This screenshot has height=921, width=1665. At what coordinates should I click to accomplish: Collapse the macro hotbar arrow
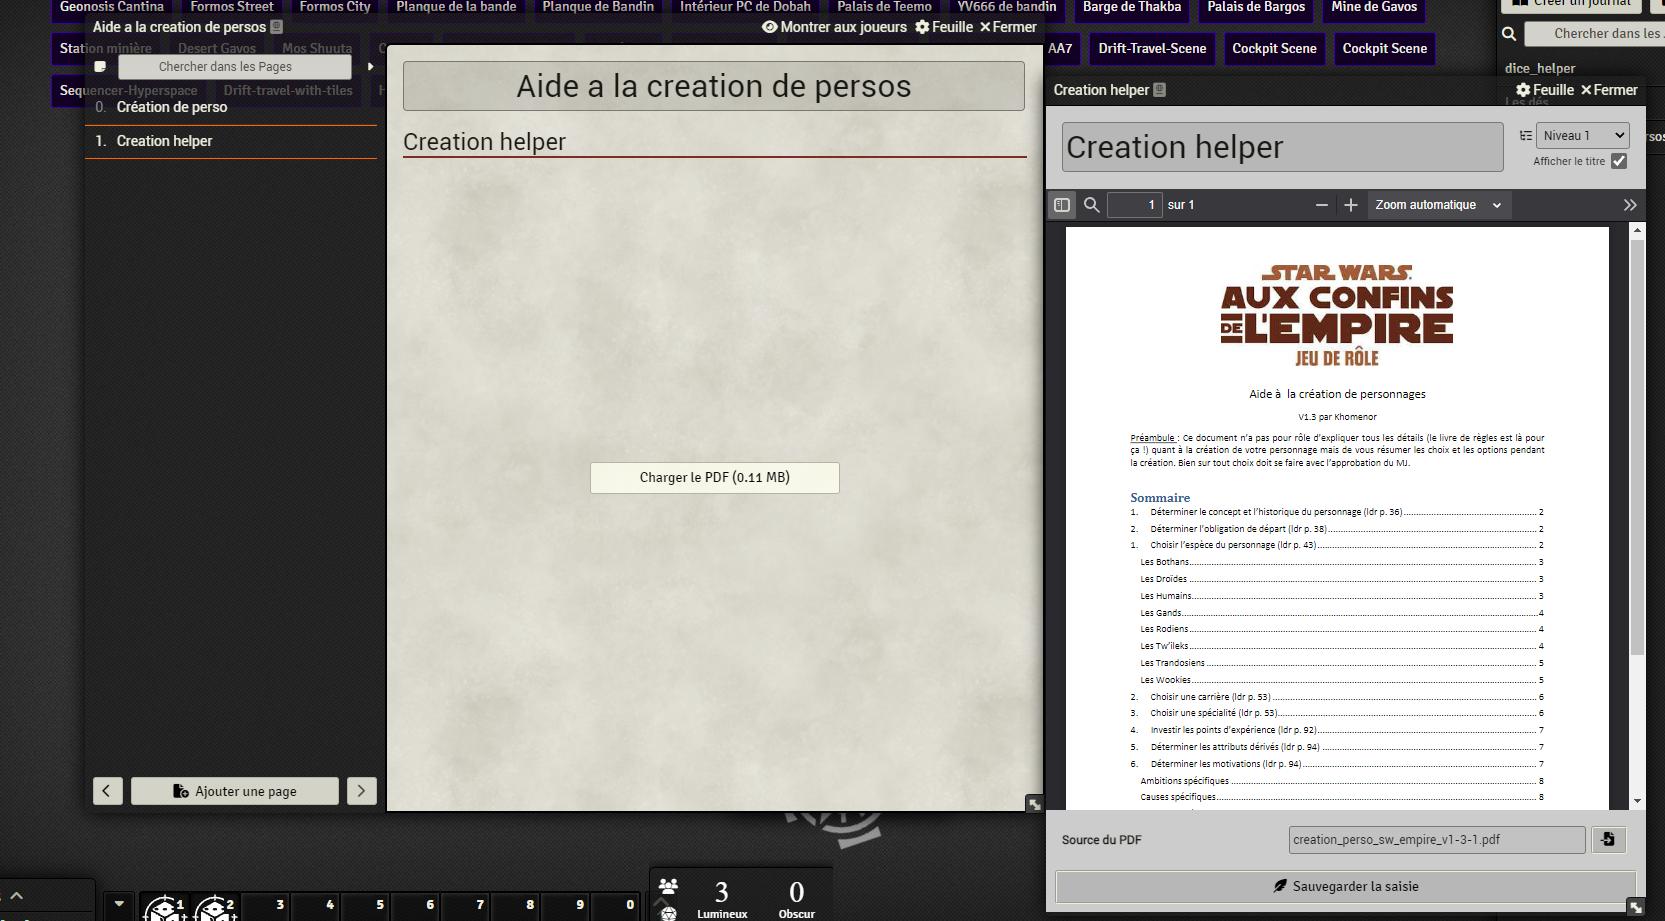(119, 904)
